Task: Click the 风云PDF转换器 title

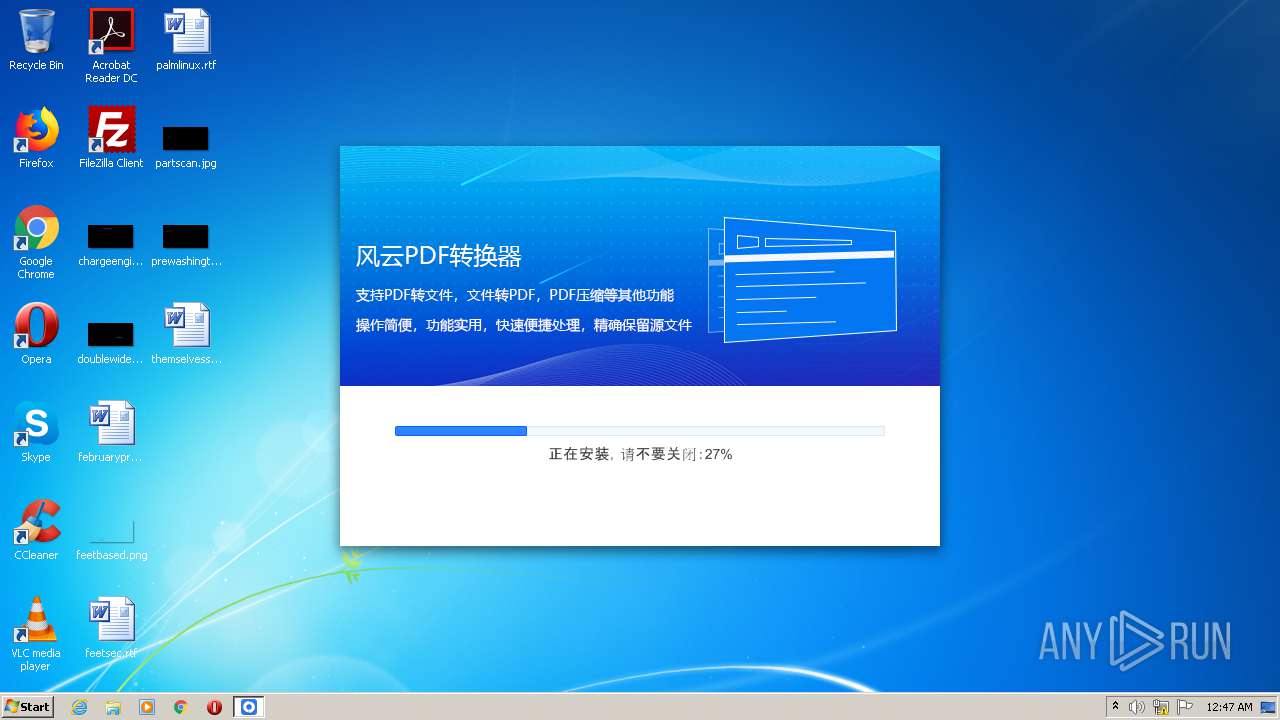Action: (x=439, y=256)
